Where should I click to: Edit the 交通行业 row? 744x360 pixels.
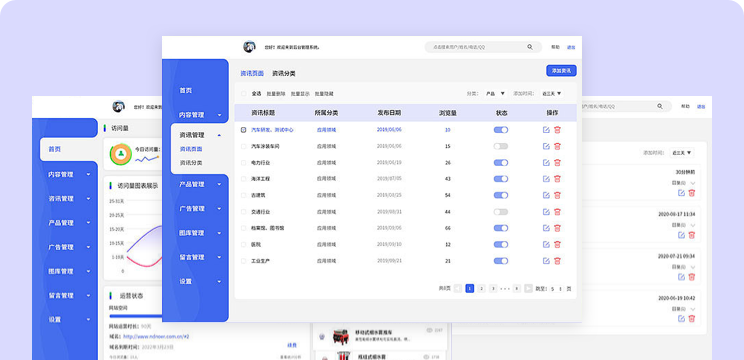pyautogui.click(x=546, y=212)
